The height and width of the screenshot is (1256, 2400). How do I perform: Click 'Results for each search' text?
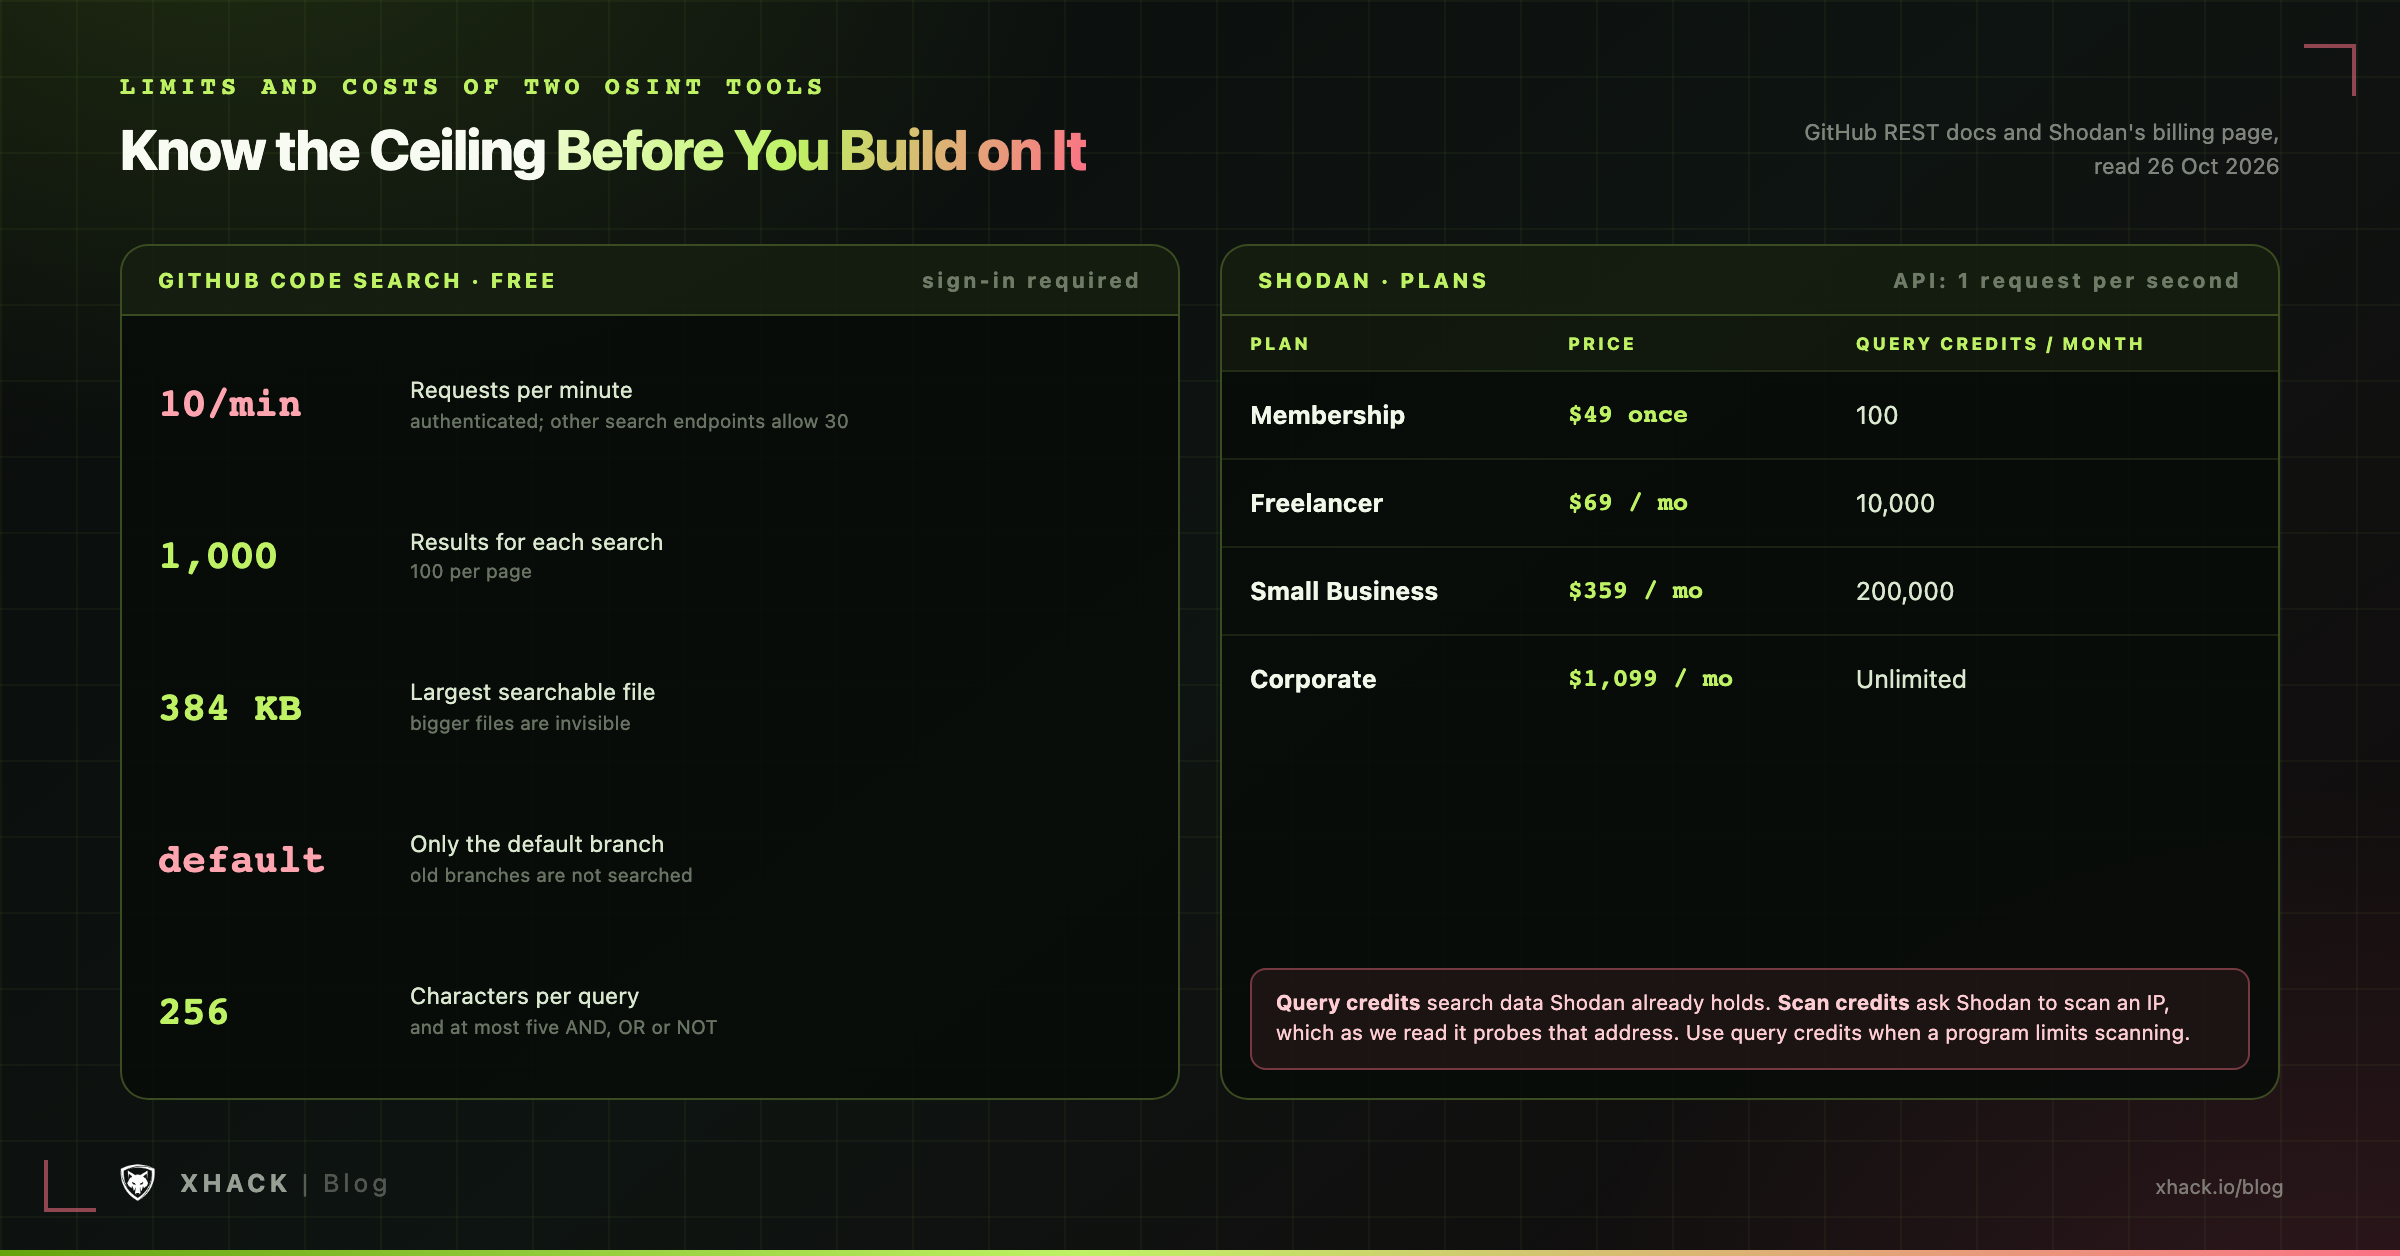point(536,542)
